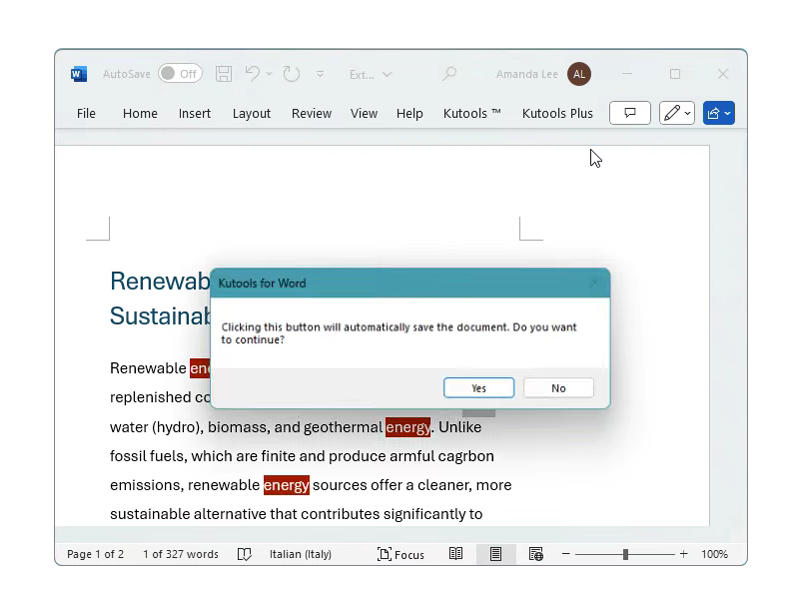Click the word 'sustainable' in the document
The image size is (800, 605).
pos(150,514)
